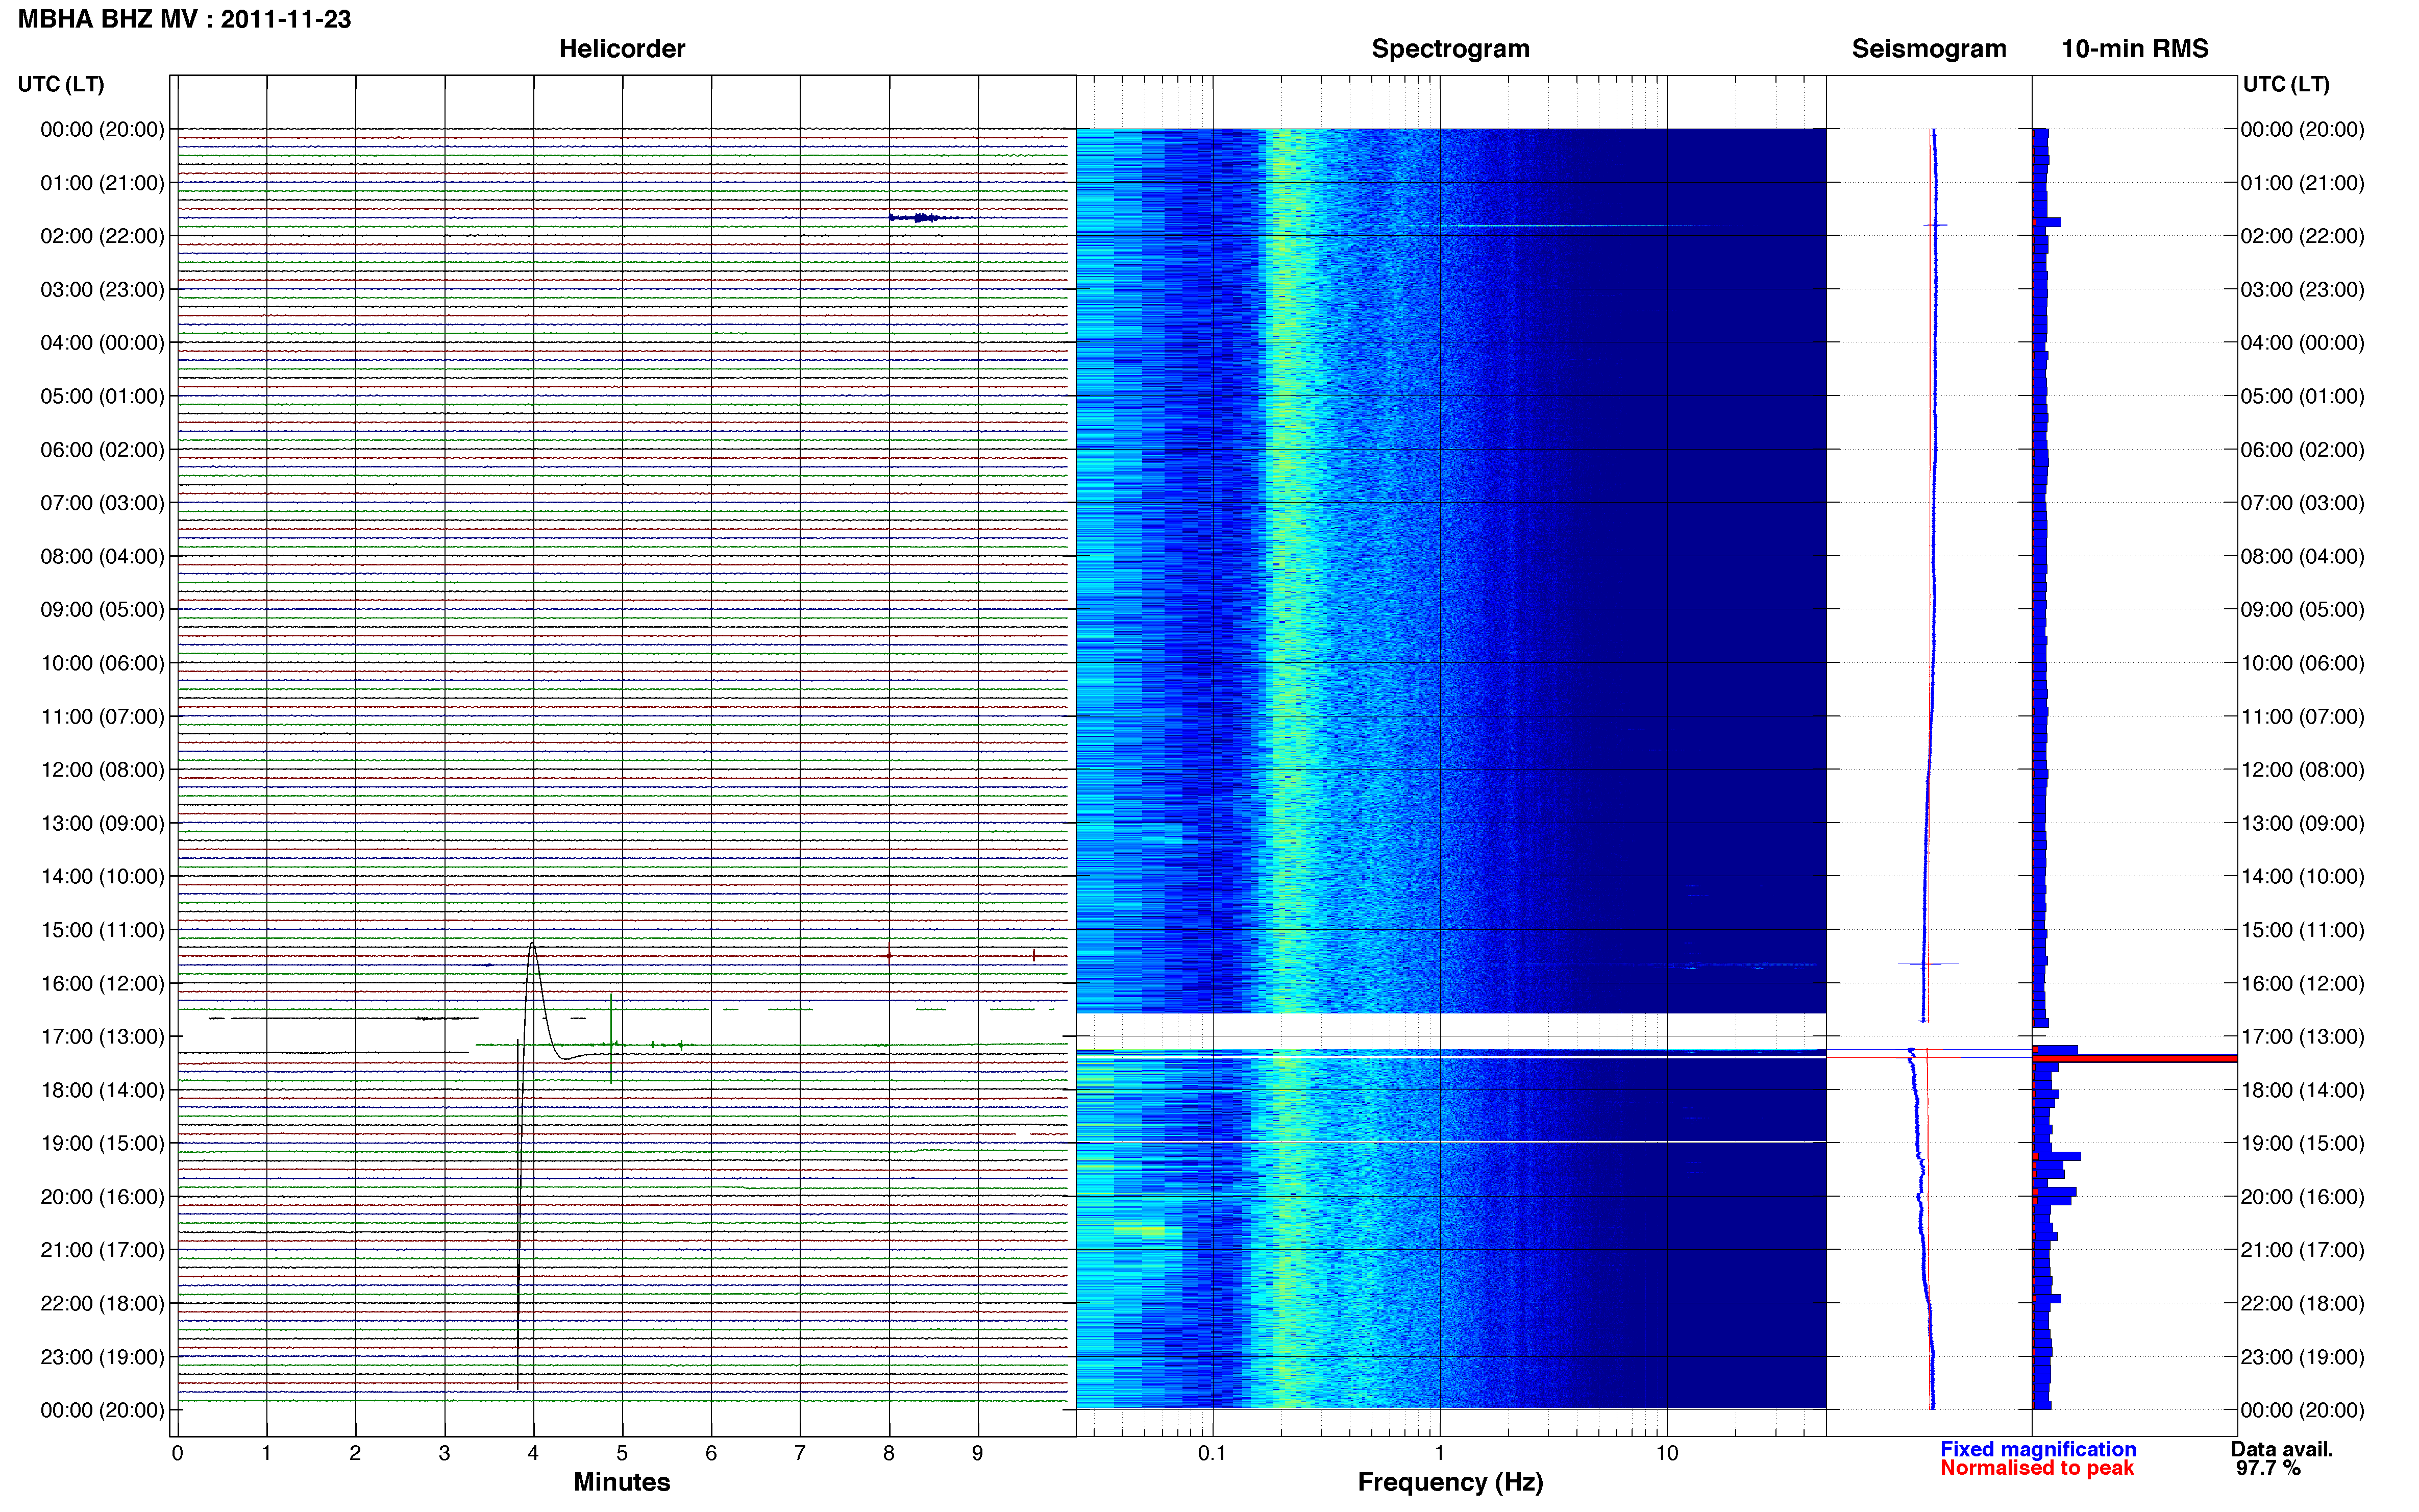Click '23:00 (19:00)' on the helicorder time axis
The image size is (2419, 1512).
(x=102, y=1357)
